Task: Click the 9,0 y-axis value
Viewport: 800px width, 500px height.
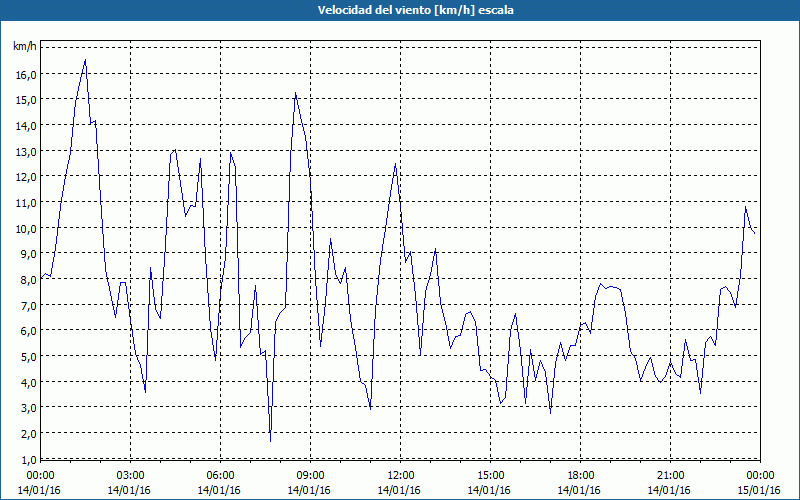Action: [x=29, y=254]
